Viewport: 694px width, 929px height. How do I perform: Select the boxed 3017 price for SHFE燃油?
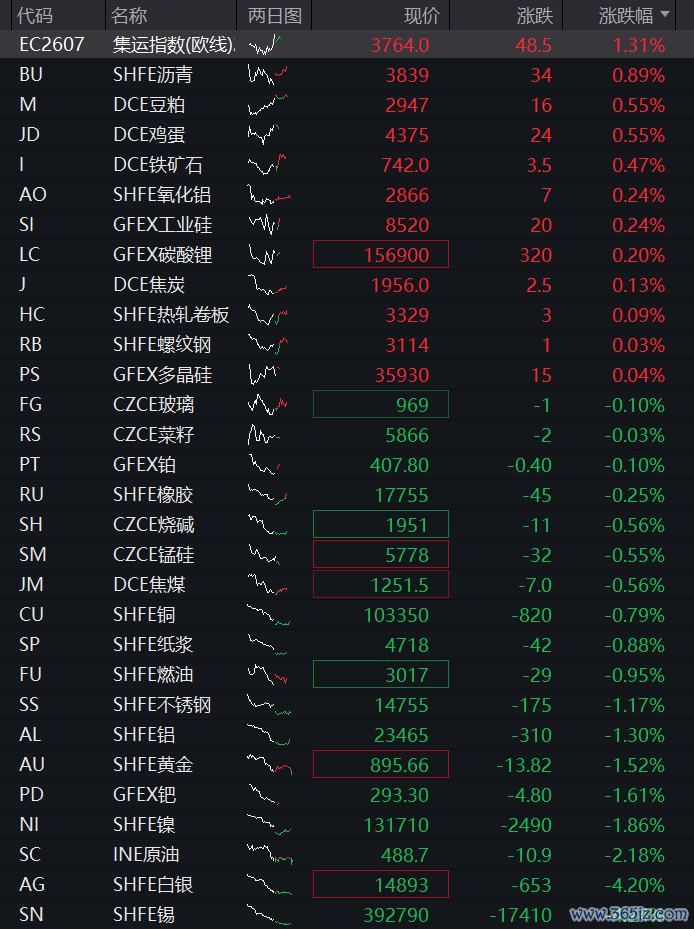380,675
